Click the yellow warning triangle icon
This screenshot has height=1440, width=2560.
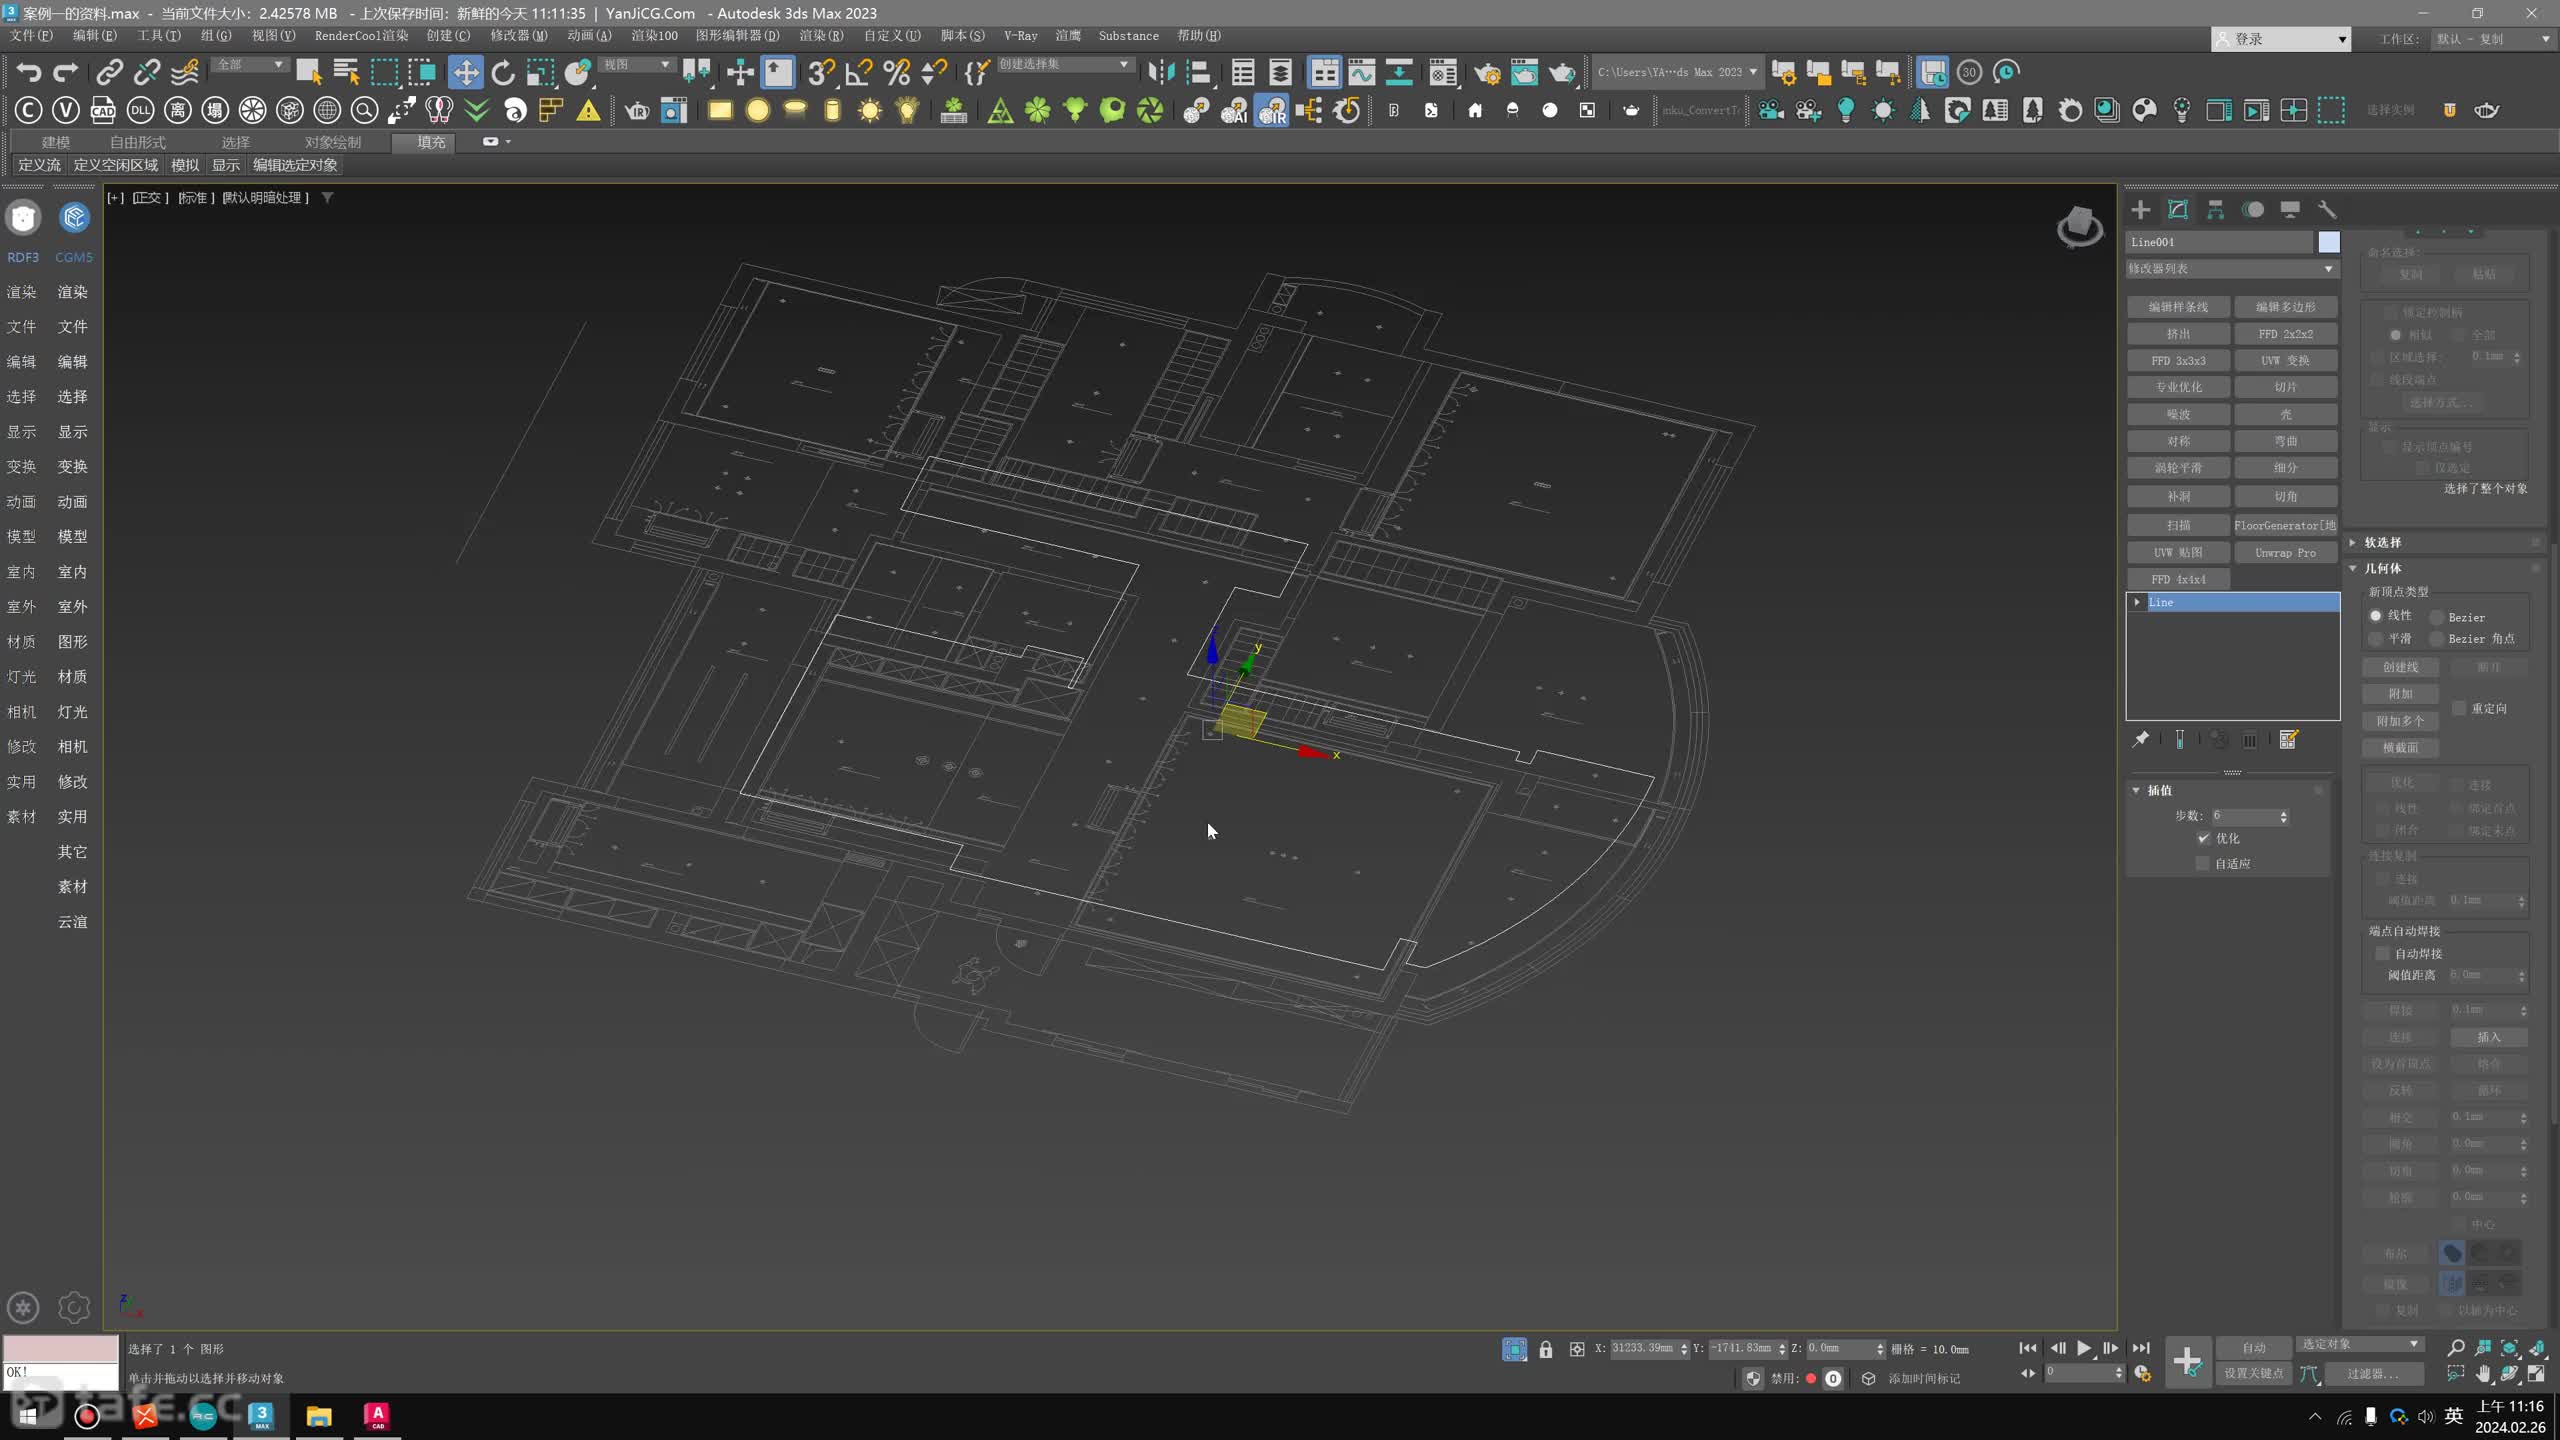588,110
